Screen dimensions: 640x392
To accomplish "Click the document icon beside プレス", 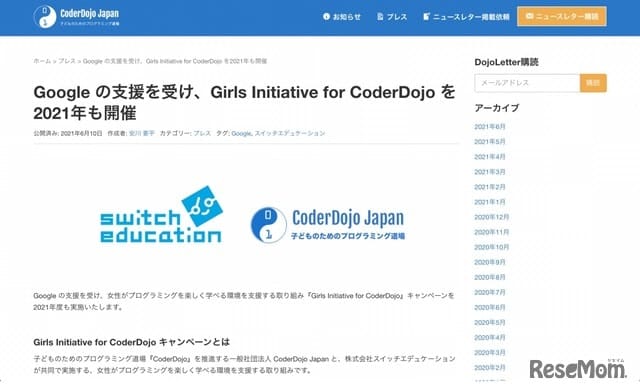I will pyautogui.click(x=380, y=16).
